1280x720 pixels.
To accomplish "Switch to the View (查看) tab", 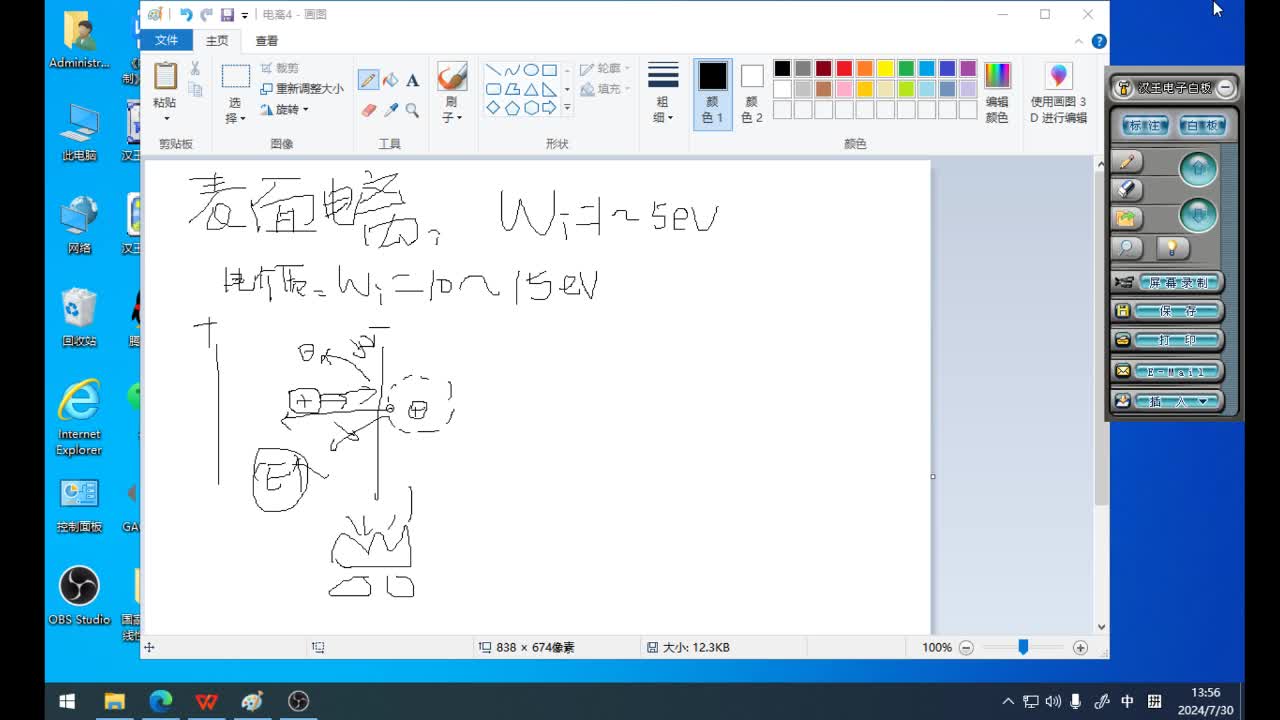I will [267, 41].
